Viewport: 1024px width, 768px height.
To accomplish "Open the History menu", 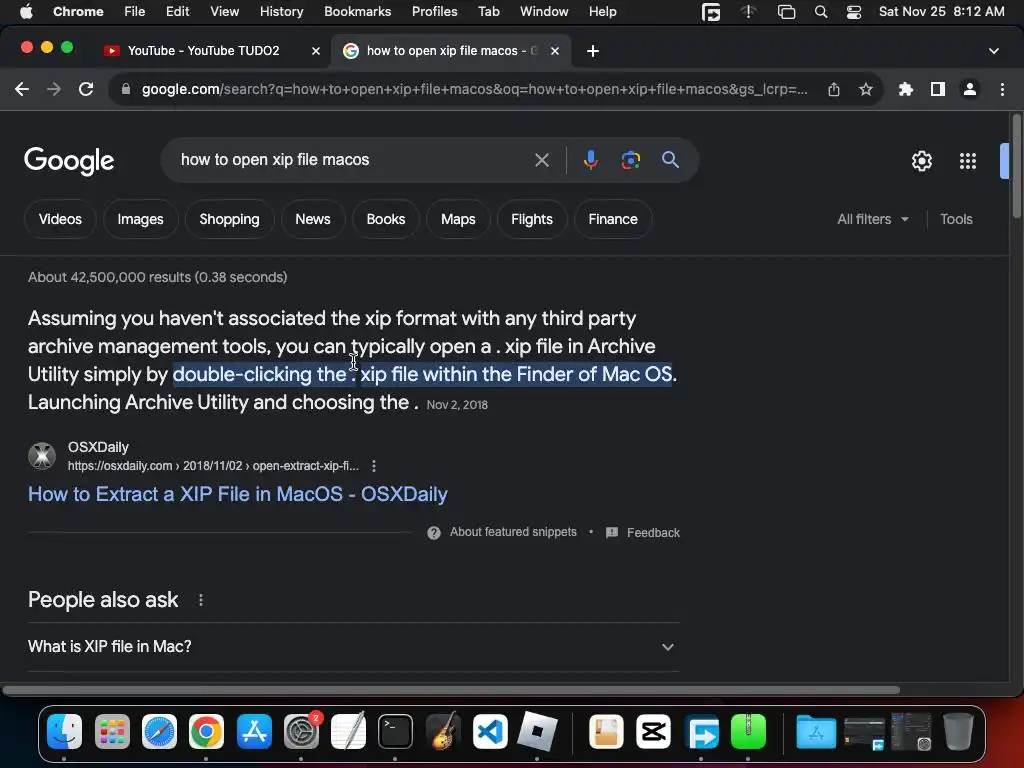I will click(x=281, y=12).
